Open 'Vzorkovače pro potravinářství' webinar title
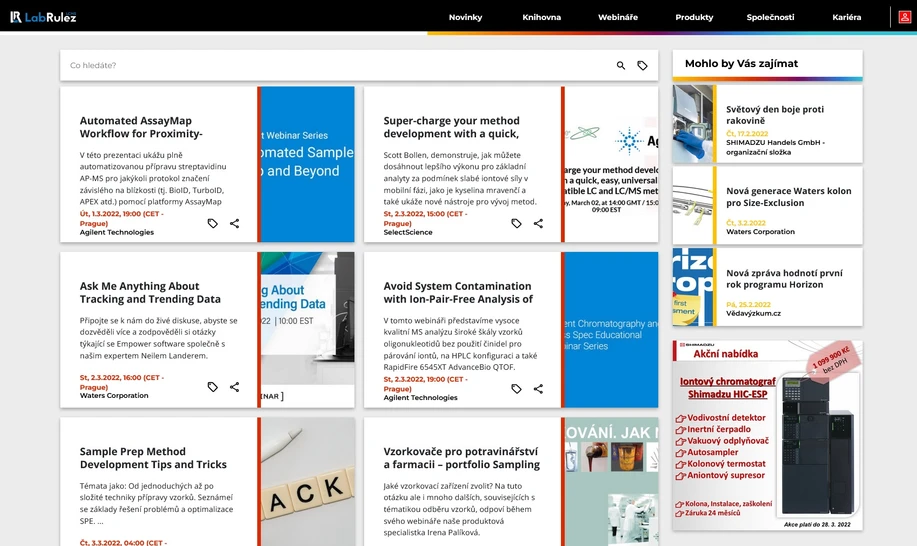The height and width of the screenshot is (546, 917). [461, 458]
